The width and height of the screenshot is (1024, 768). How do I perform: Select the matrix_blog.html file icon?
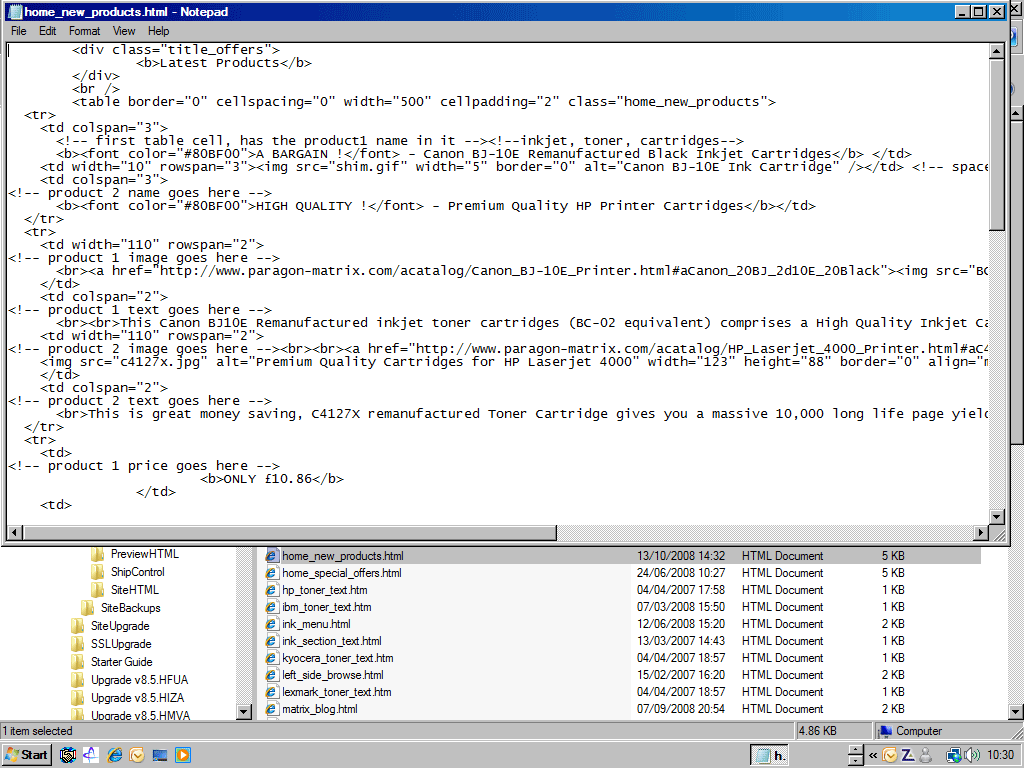(272, 709)
